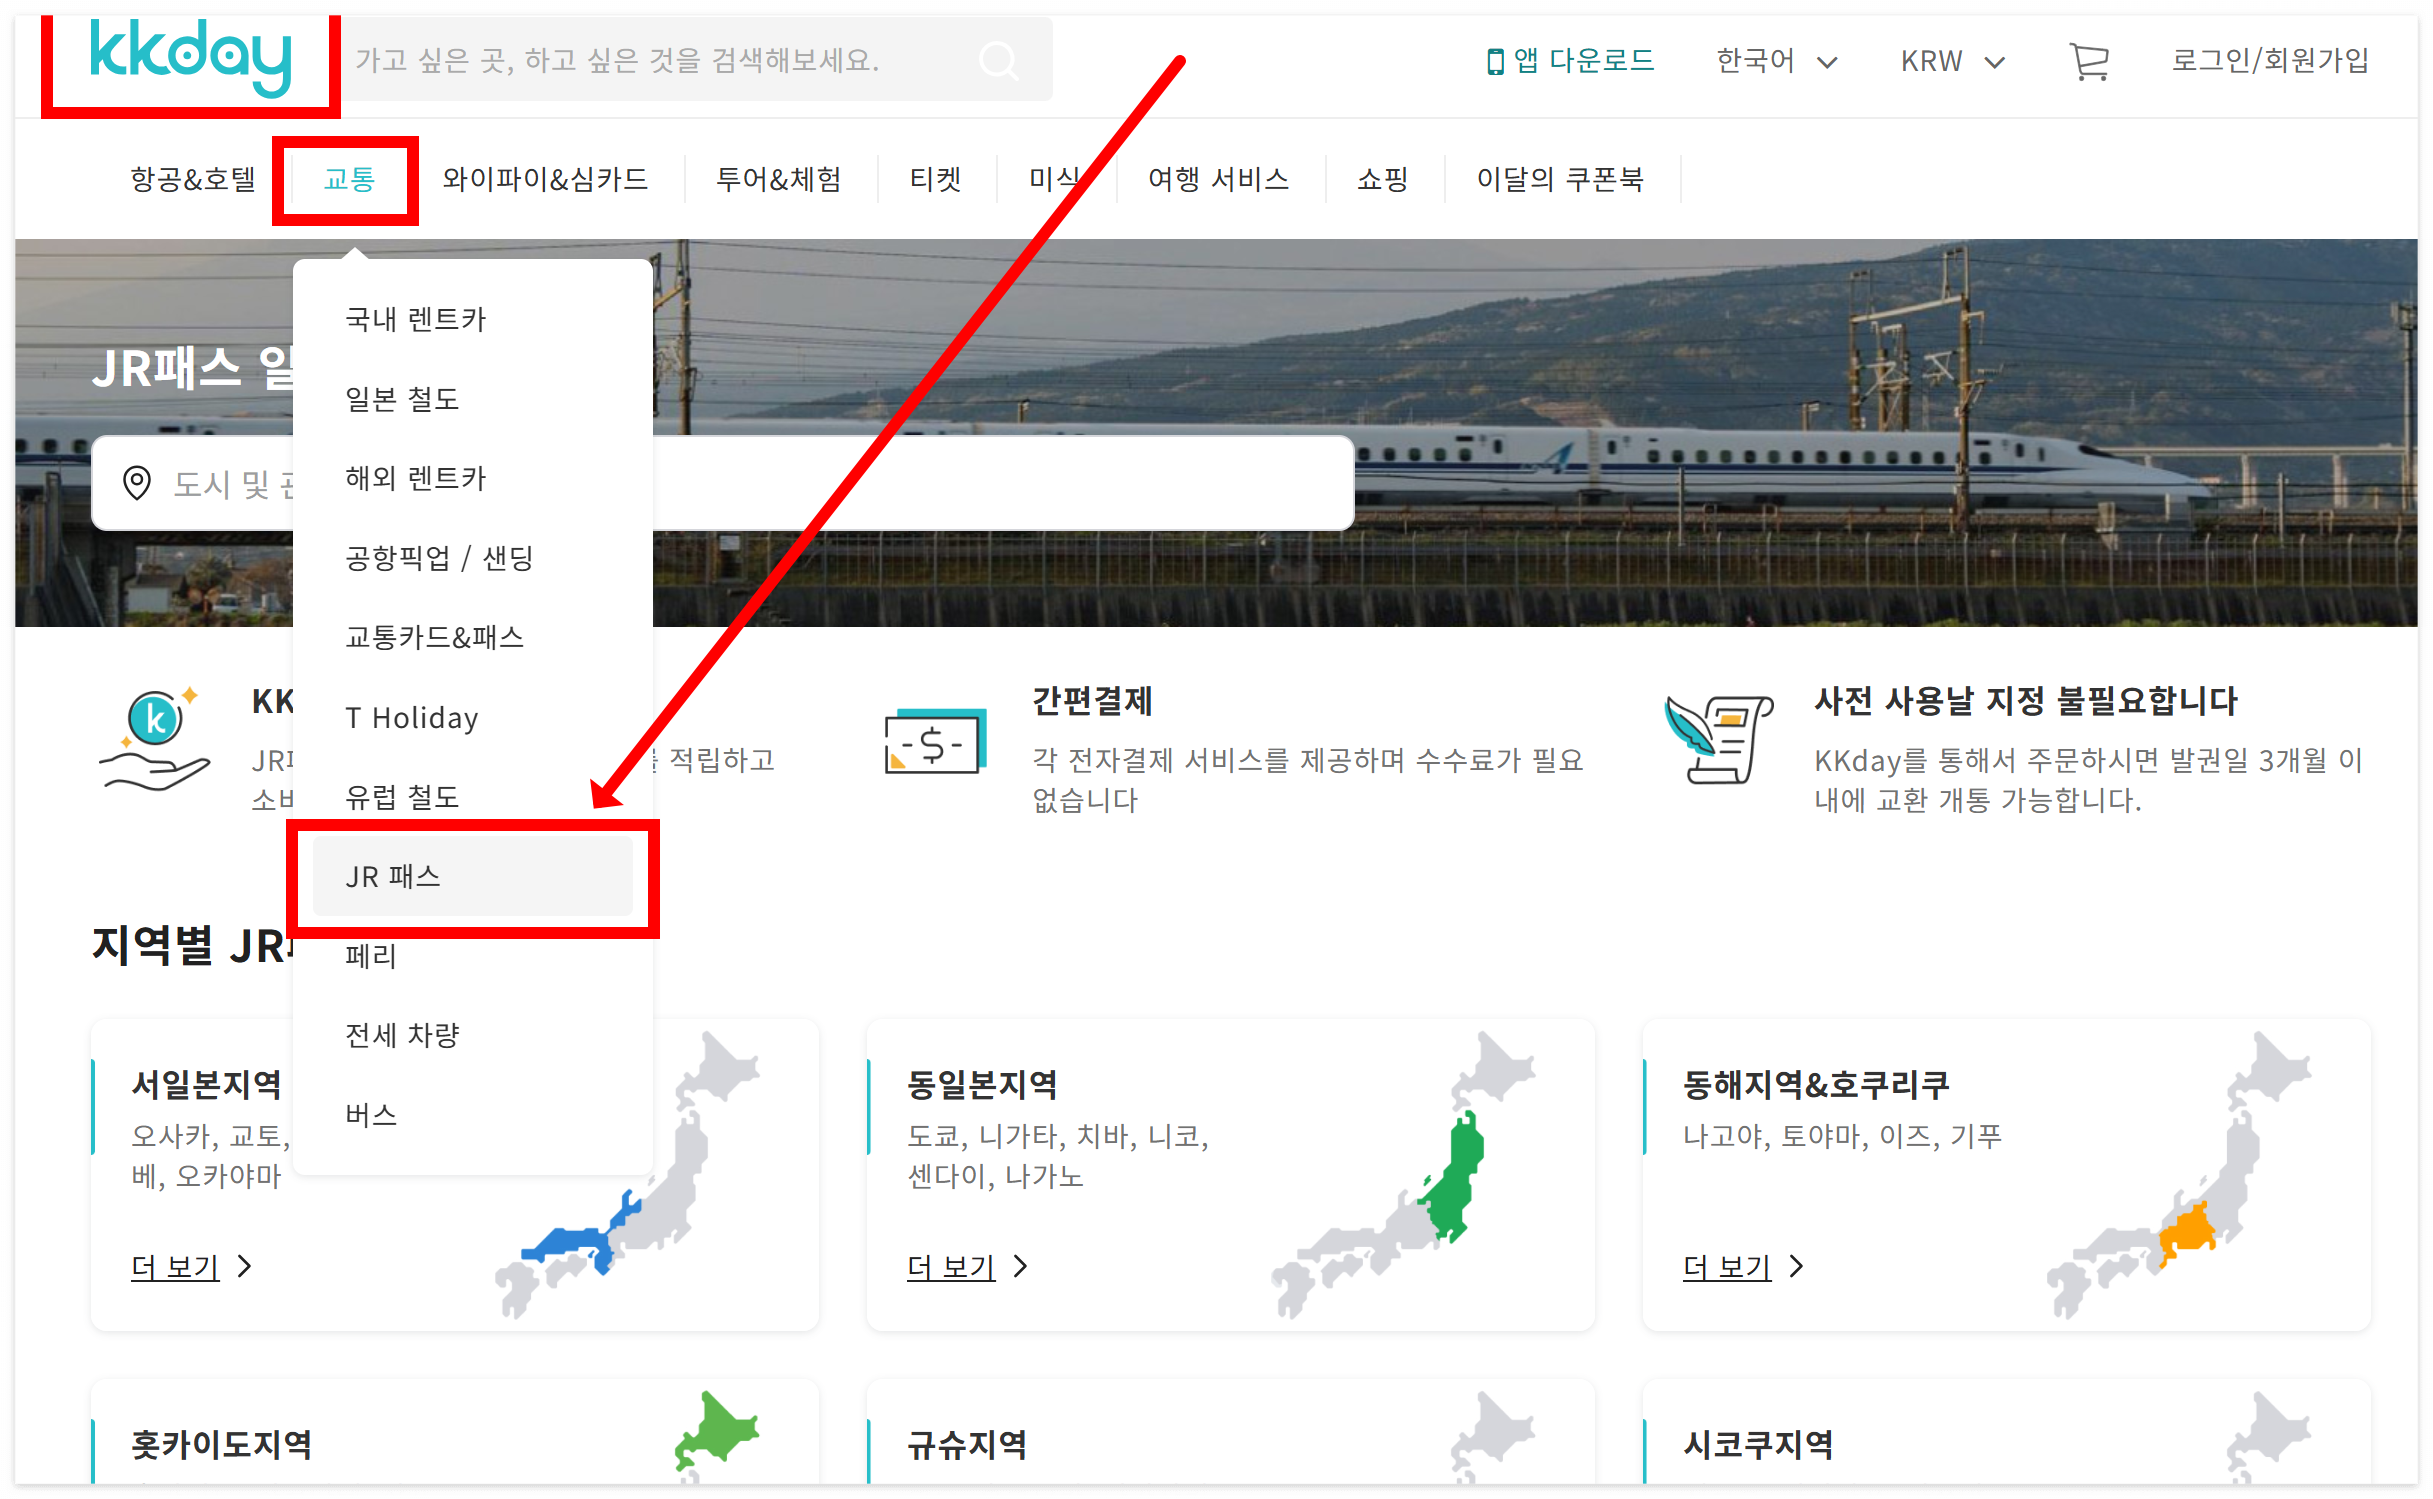The width and height of the screenshot is (2433, 1499).
Task: Open the 규슈지역 card title
Action: pyautogui.click(x=966, y=1445)
